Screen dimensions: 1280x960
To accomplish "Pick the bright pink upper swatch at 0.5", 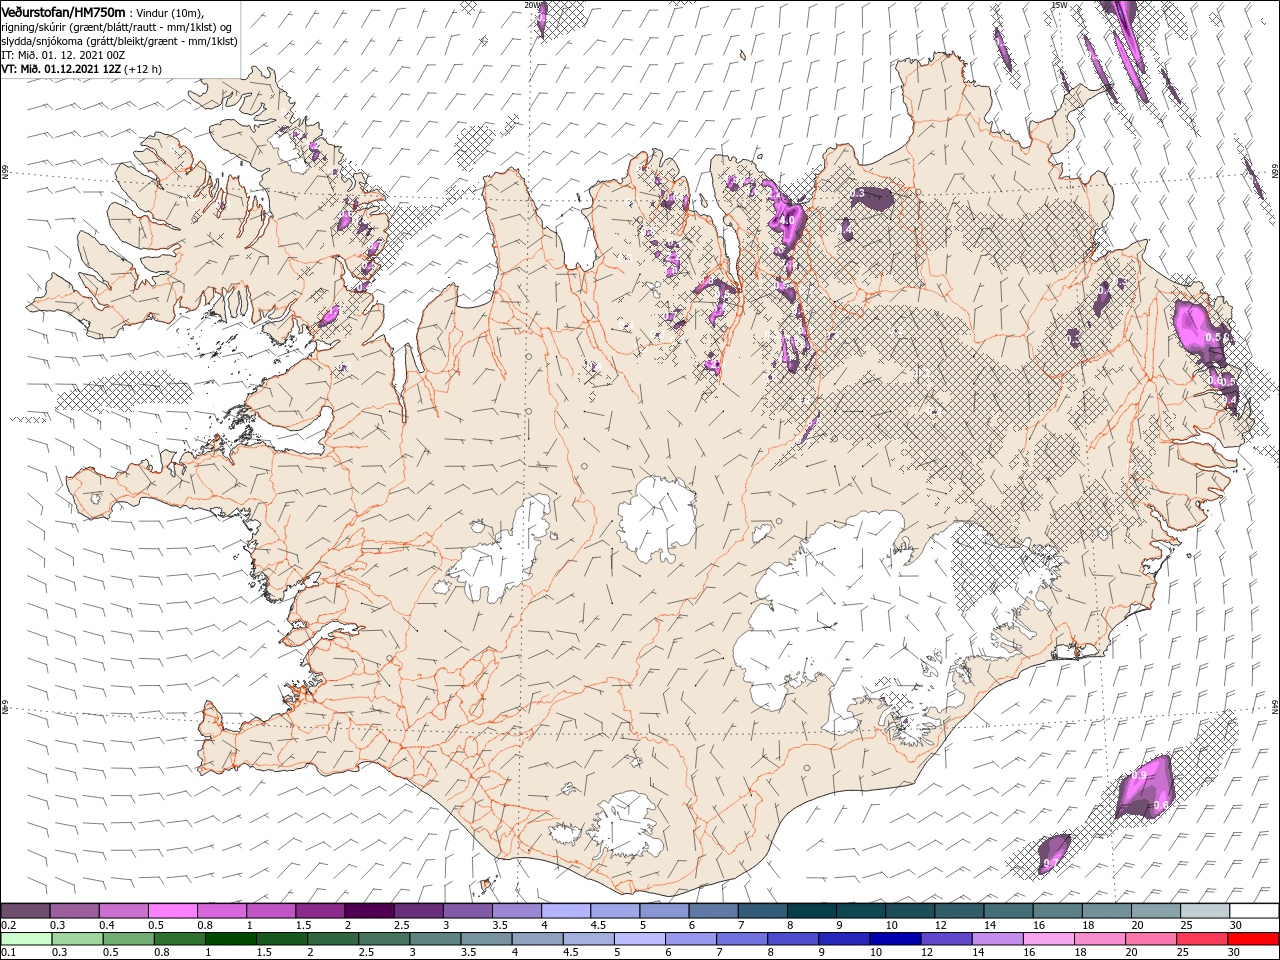I will pyautogui.click(x=172, y=910).
